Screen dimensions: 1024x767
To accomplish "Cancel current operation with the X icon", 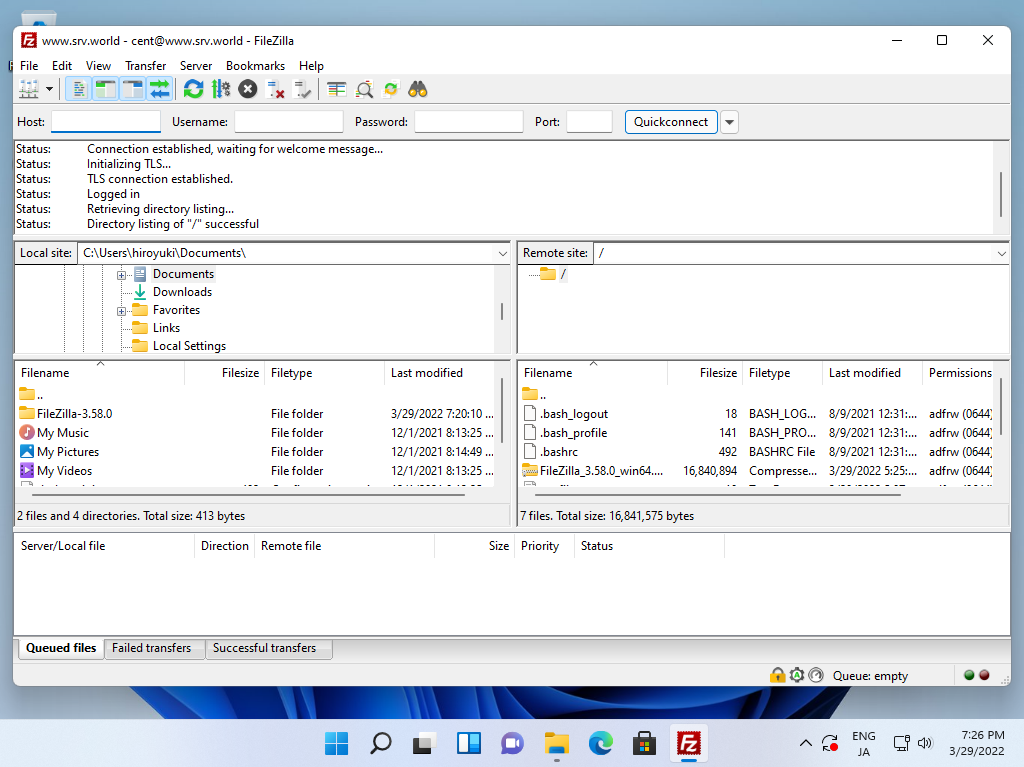I will coord(248,90).
